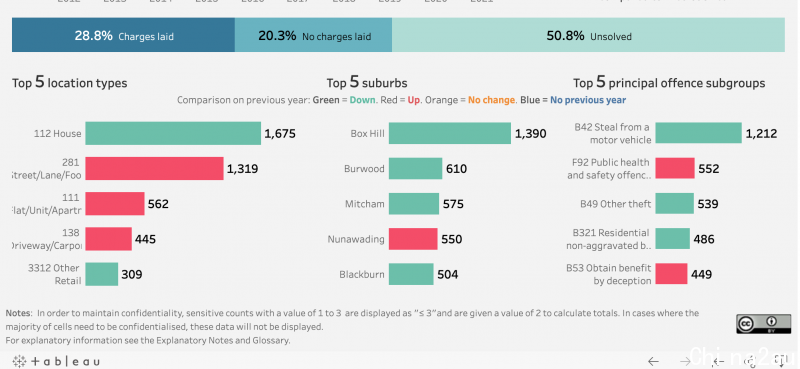Click the B42 Steal from motor vehicle bar
800x369 pixels.
click(698, 133)
